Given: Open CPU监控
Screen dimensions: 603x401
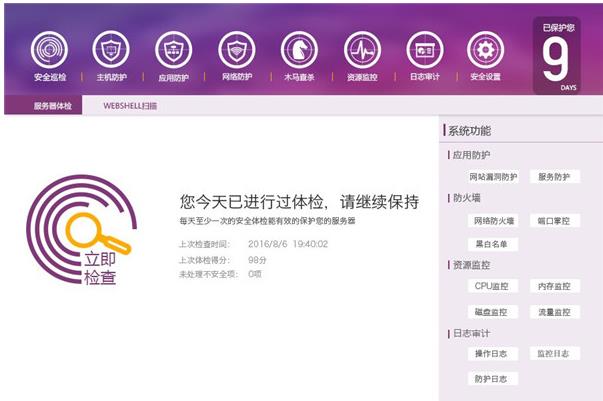Looking at the screenshot, I should [x=493, y=286].
